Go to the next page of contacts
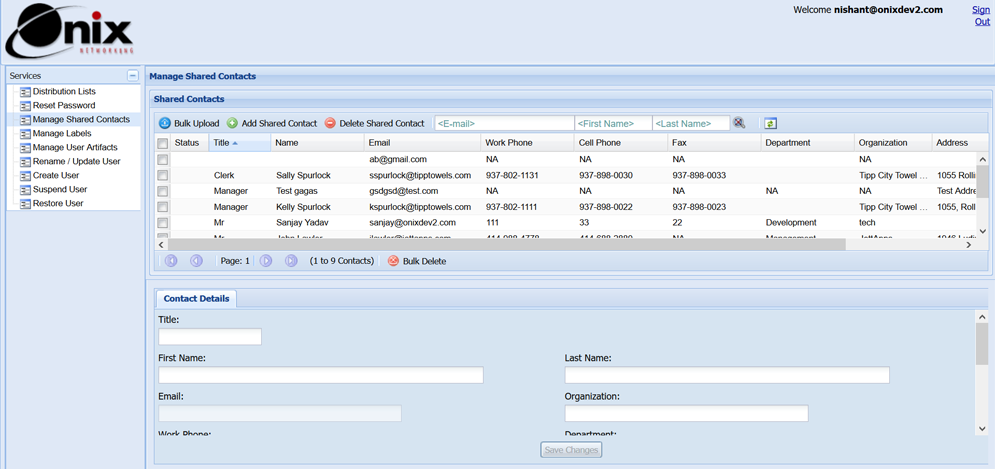This screenshot has height=469, width=995. (x=266, y=261)
